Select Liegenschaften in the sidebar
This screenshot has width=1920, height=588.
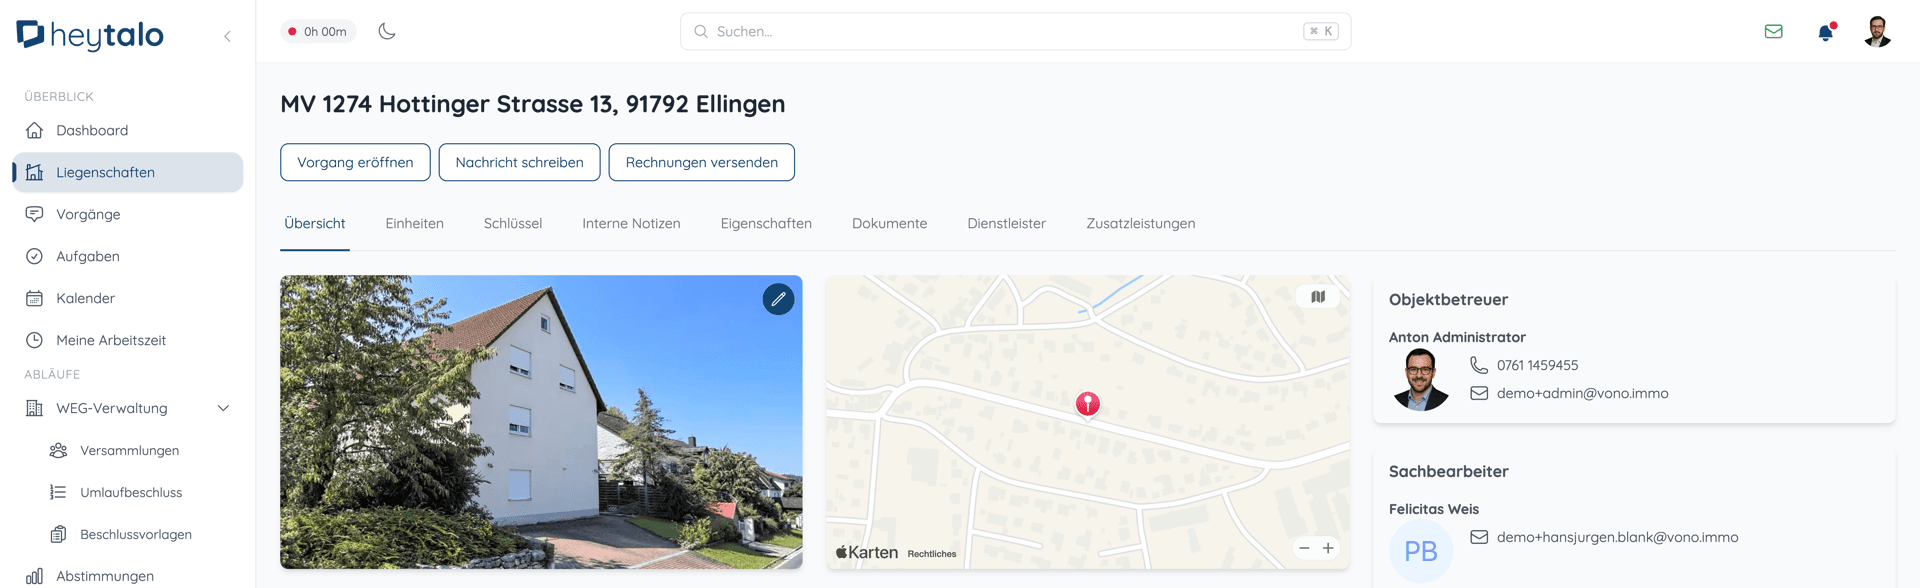click(127, 173)
